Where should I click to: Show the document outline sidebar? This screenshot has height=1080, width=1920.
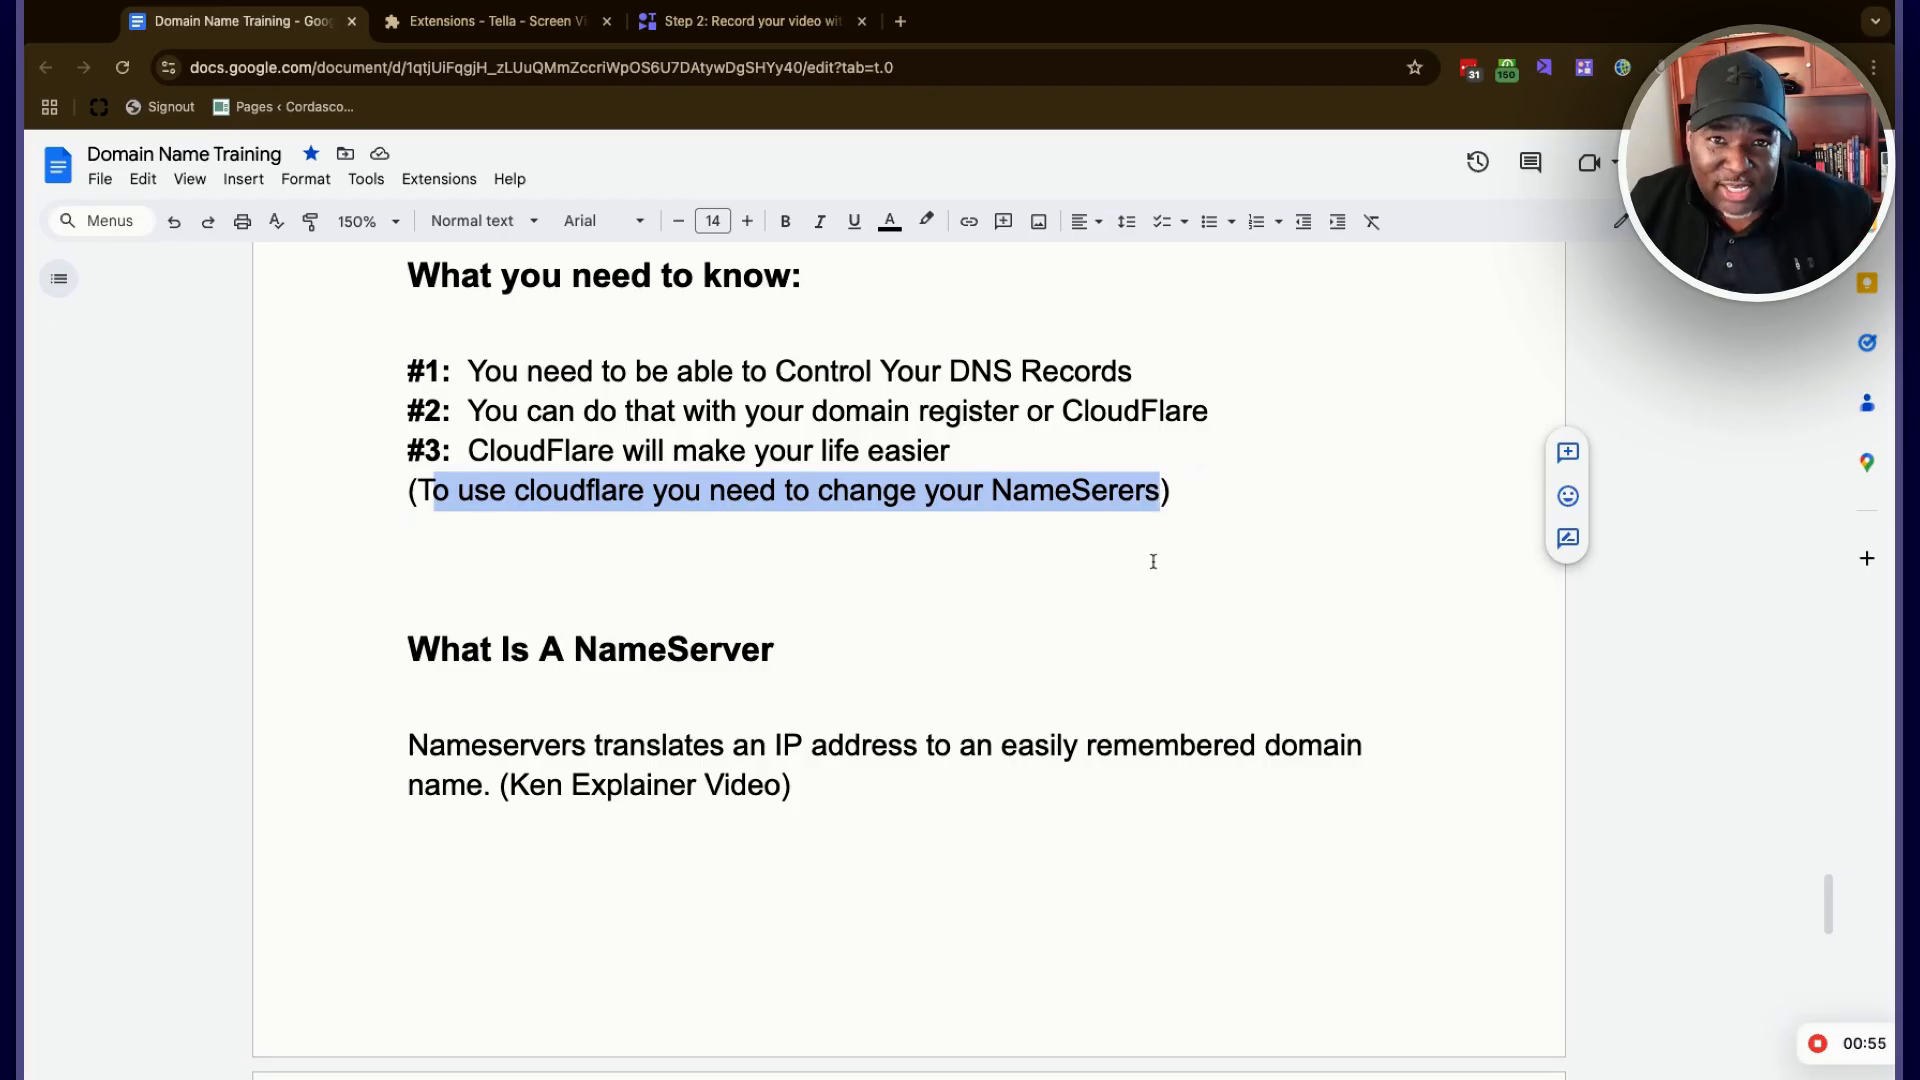tap(59, 279)
